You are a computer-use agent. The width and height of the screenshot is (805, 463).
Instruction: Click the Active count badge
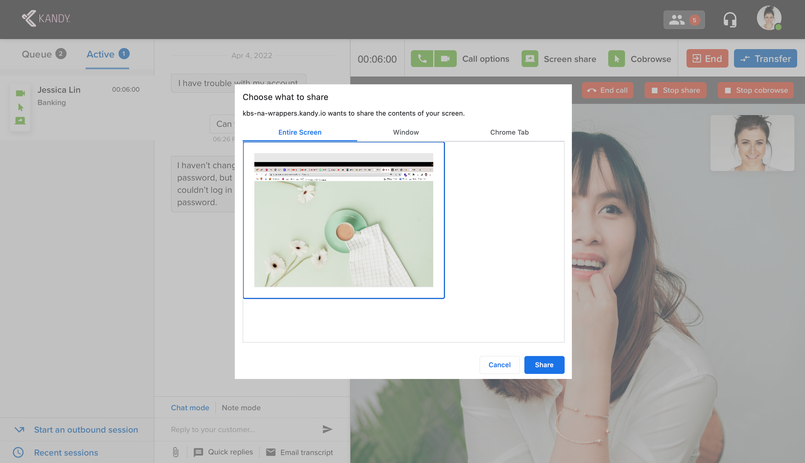pyautogui.click(x=124, y=53)
